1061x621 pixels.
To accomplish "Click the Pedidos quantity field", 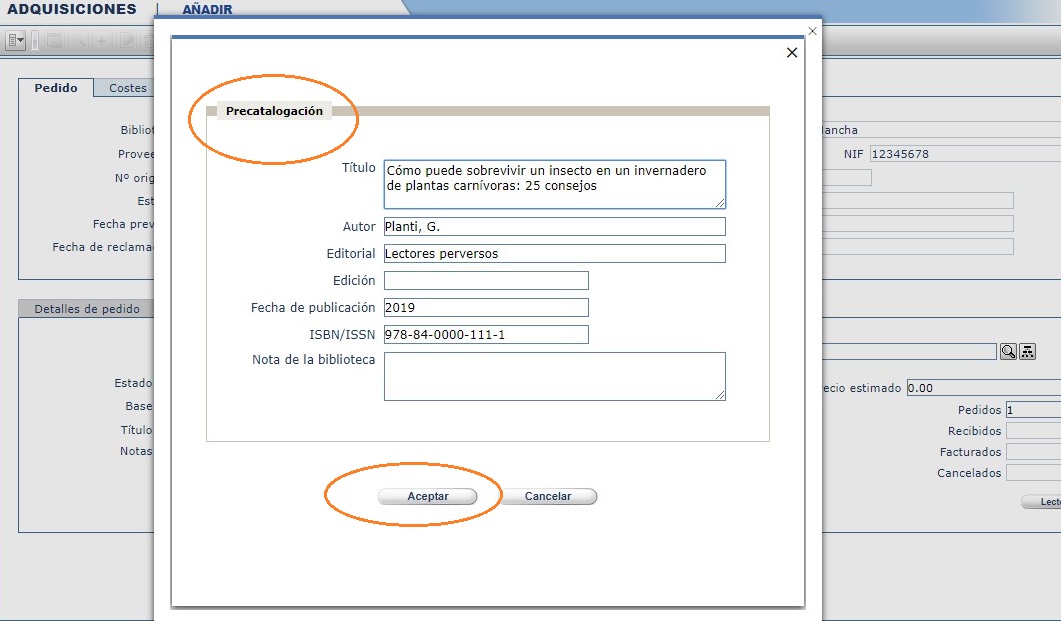I will point(1032,410).
